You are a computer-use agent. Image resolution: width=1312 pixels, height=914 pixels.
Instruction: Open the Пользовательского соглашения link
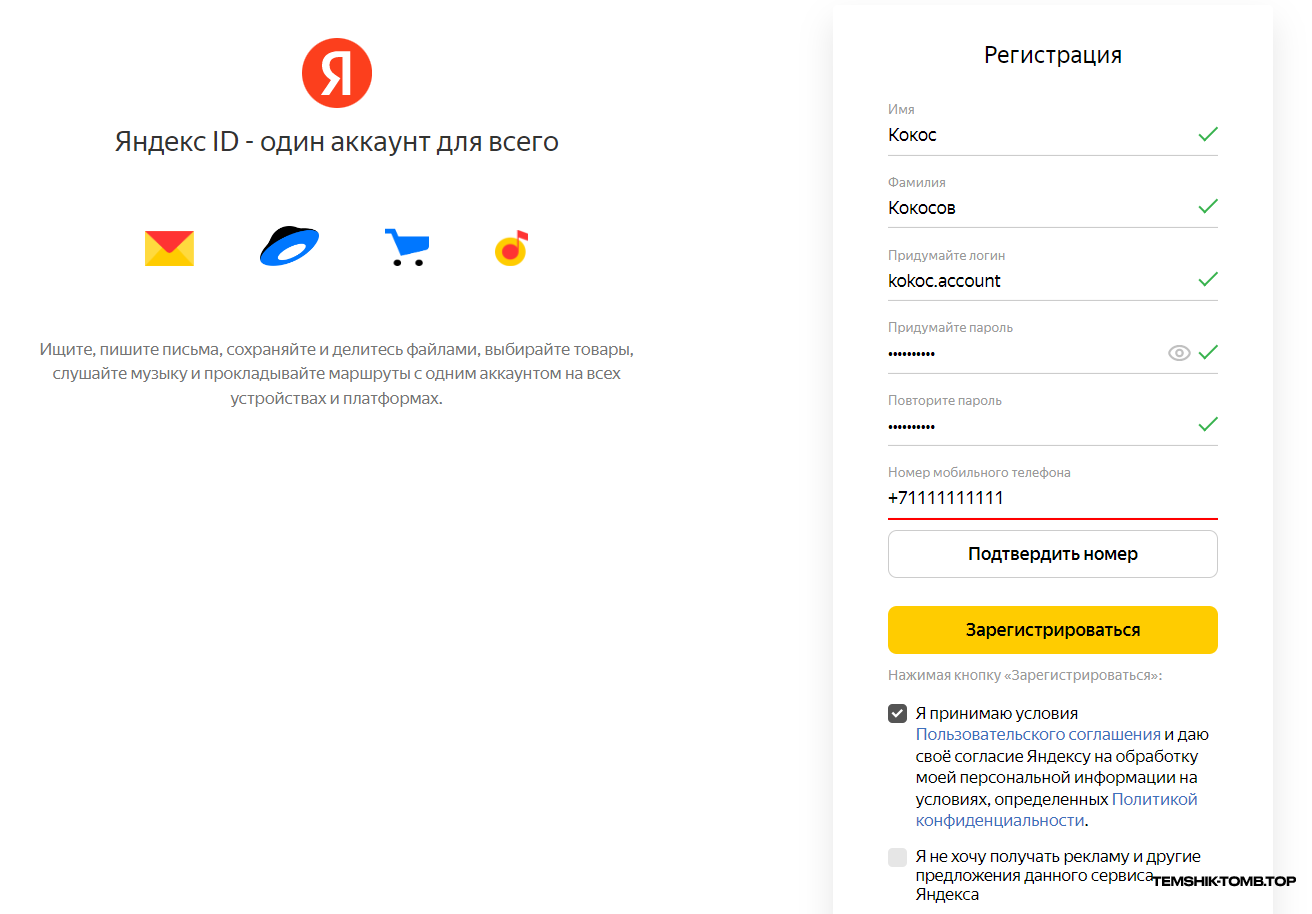coord(1038,734)
